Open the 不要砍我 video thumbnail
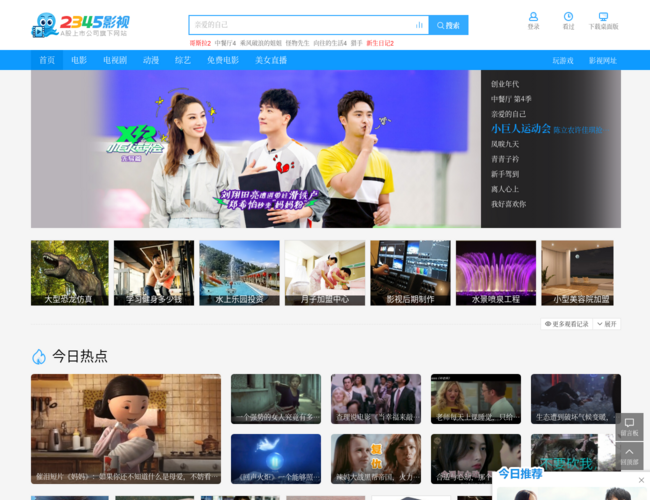The image size is (650, 500). [572, 453]
